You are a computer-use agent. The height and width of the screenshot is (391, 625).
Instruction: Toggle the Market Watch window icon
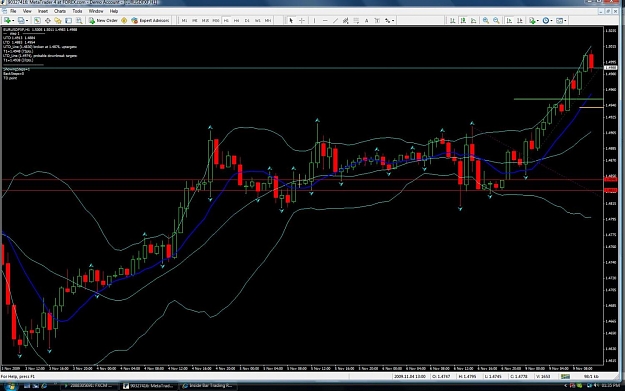click(x=37, y=20)
